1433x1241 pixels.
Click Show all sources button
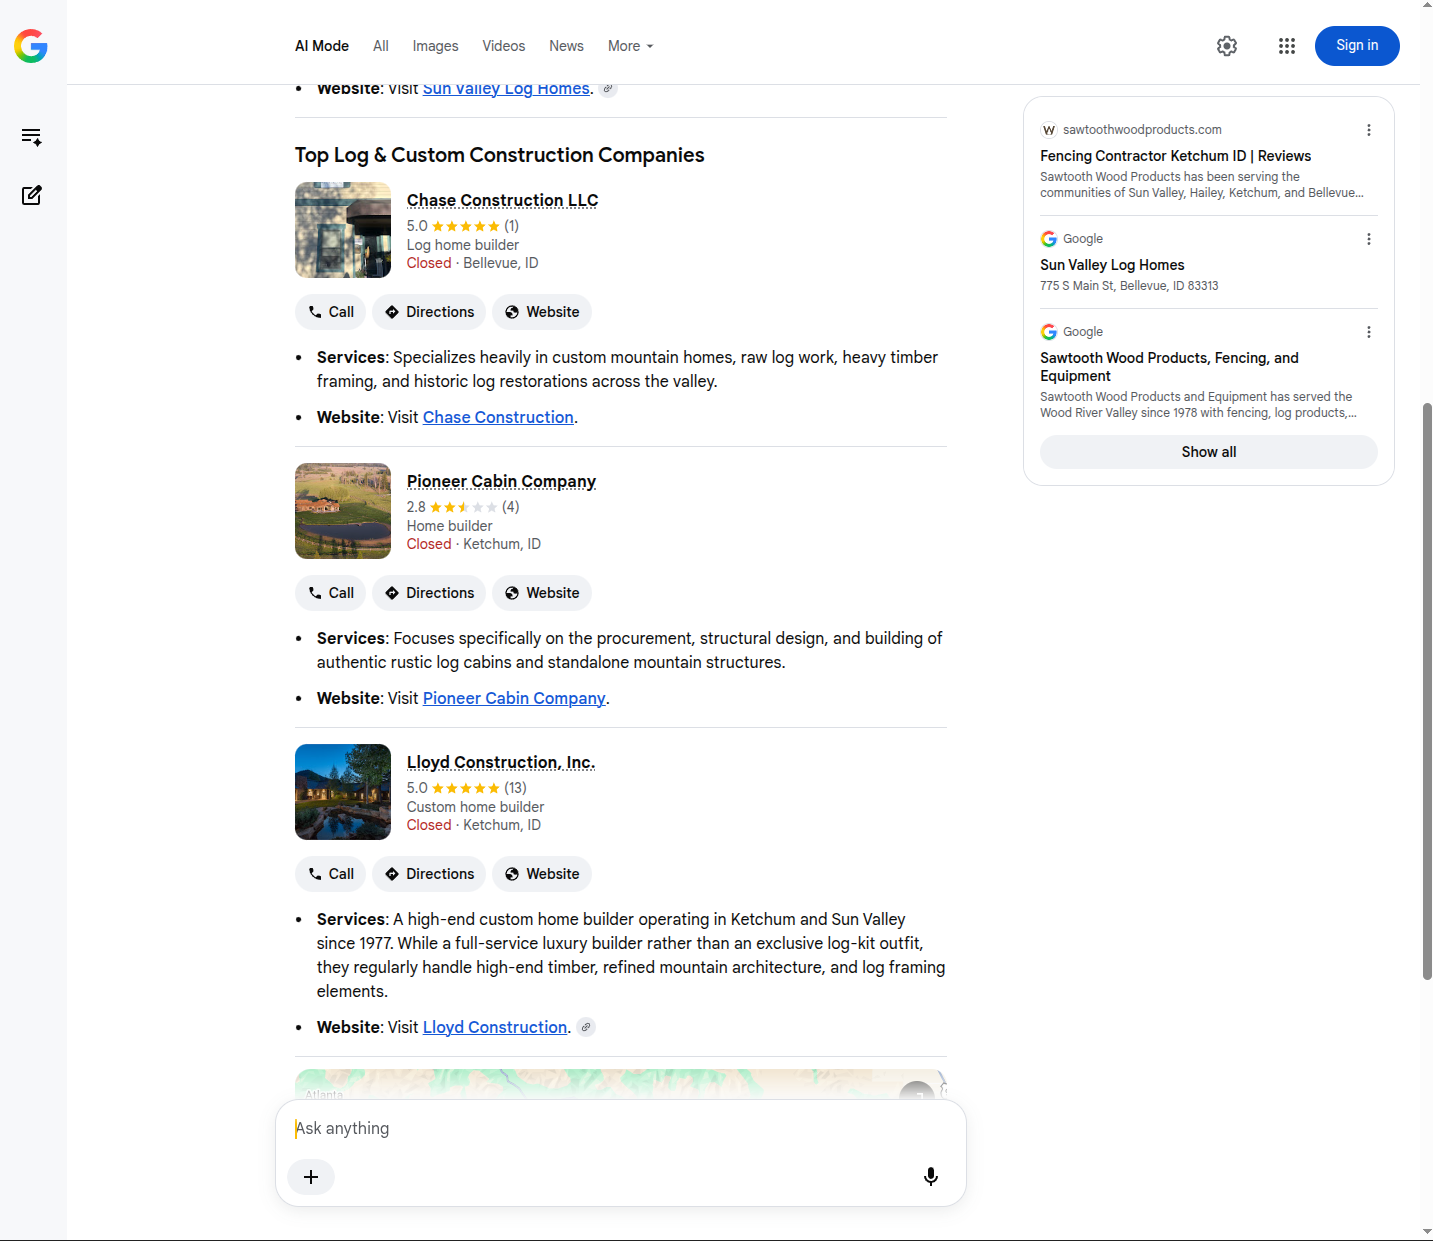click(1209, 452)
